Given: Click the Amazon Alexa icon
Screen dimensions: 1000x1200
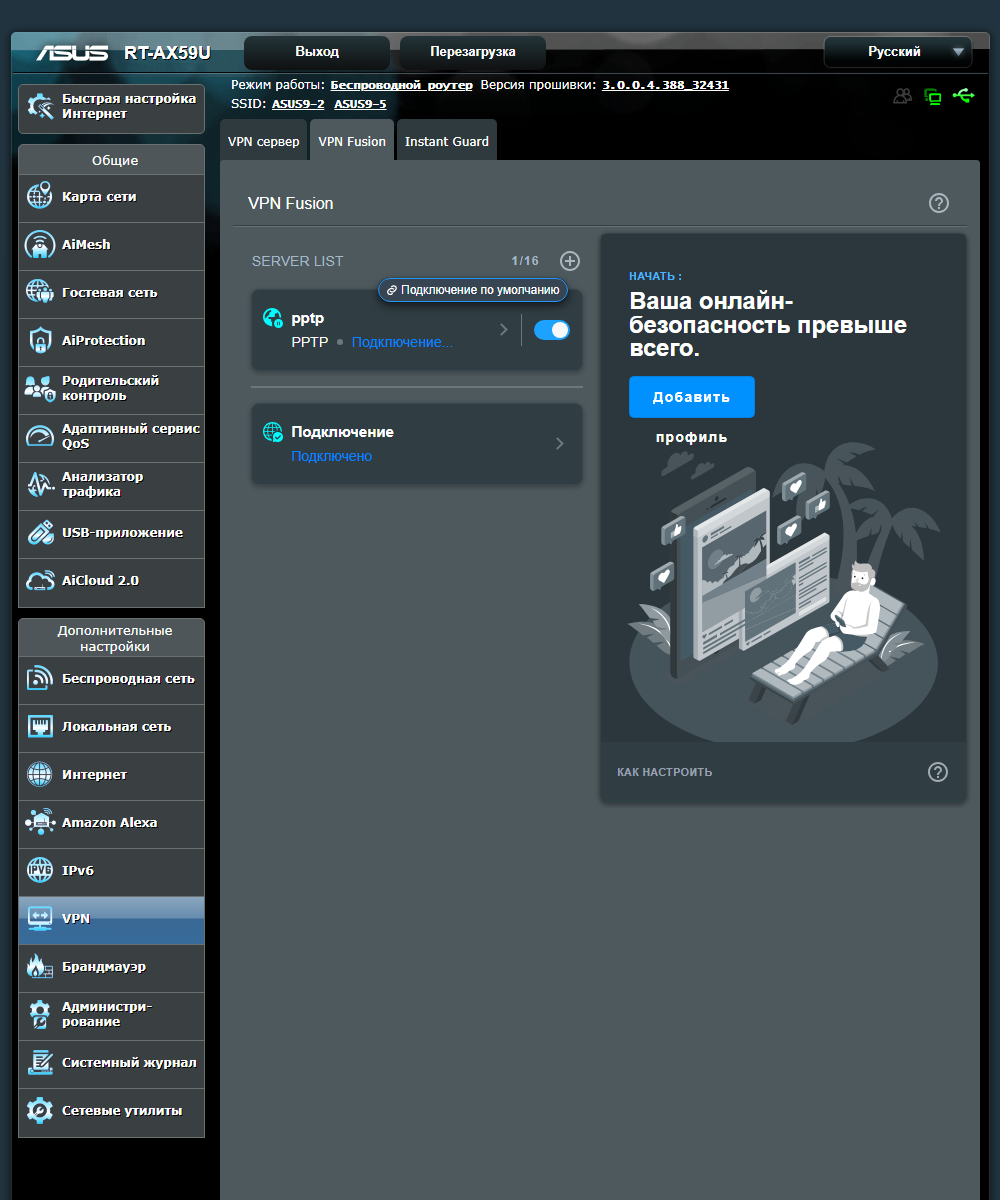Looking at the screenshot, I should coord(39,822).
